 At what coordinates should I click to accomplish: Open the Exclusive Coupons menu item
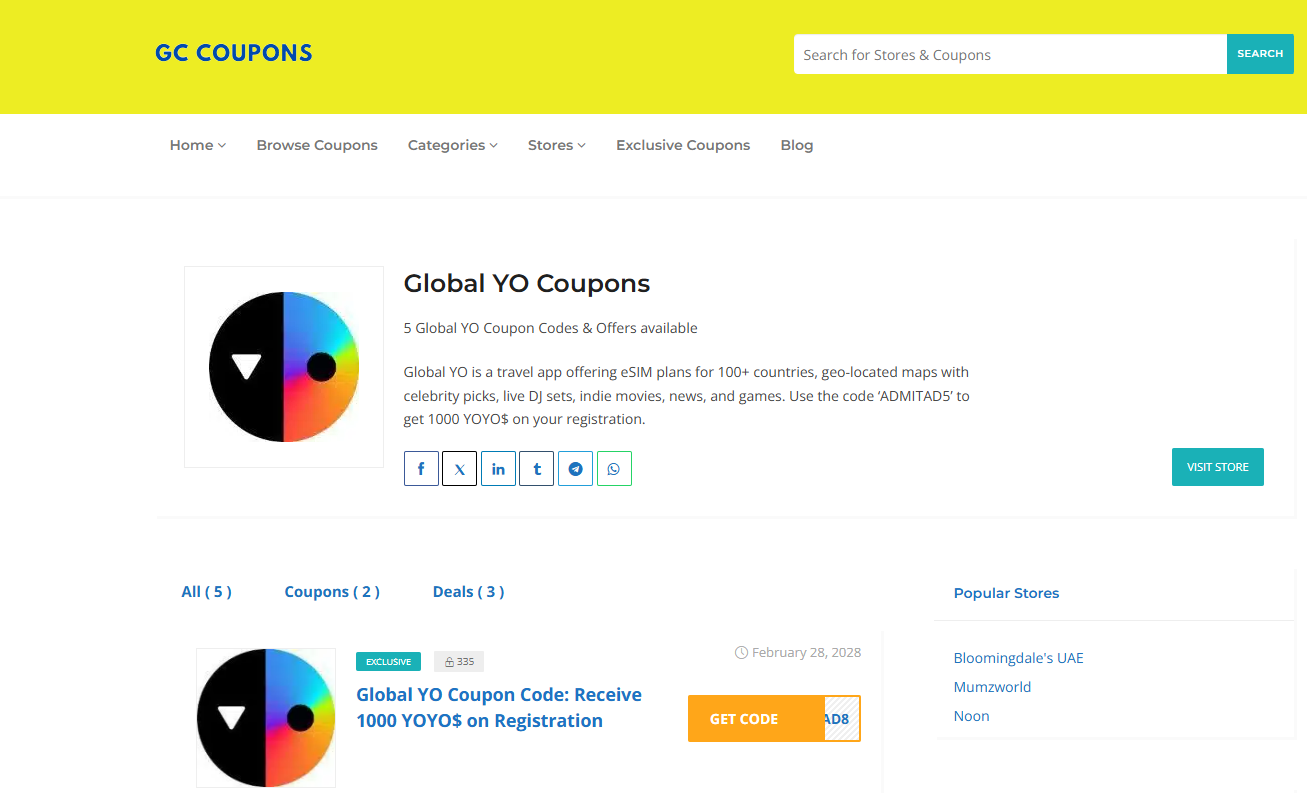(x=683, y=145)
